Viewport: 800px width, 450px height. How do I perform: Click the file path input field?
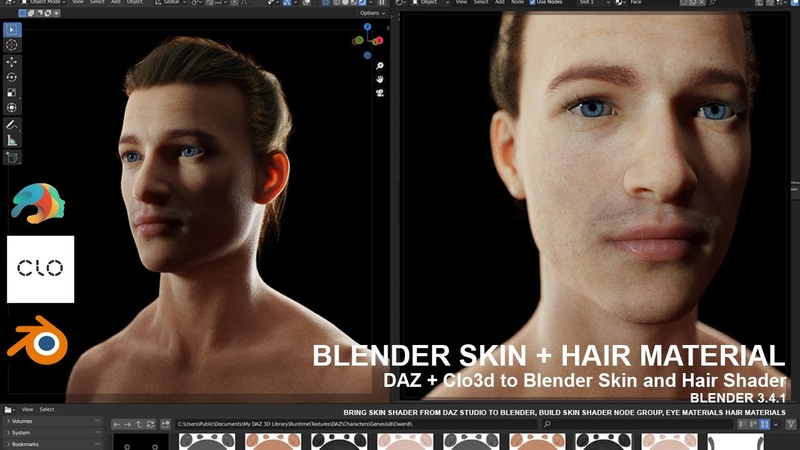pyautogui.click(x=356, y=424)
